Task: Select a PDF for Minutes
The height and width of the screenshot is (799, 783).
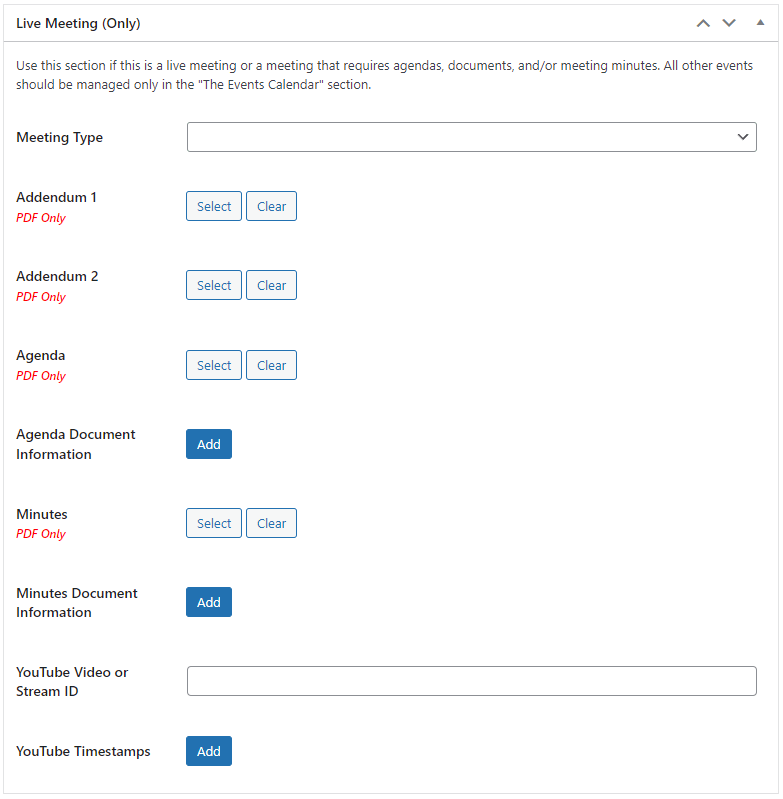Action: coord(214,523)
